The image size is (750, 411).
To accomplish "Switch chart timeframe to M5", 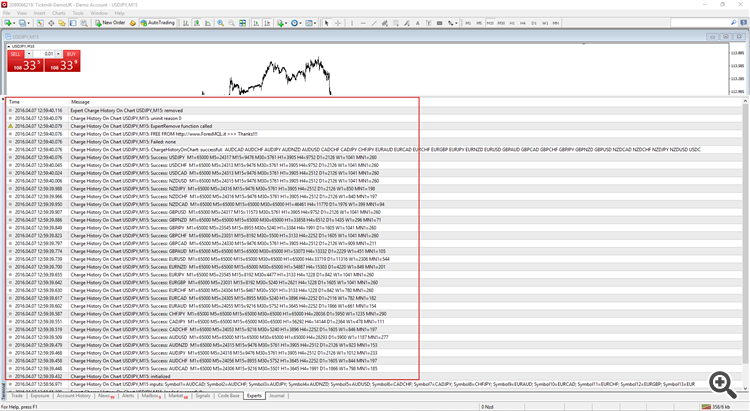I will (x=479, y=23).
